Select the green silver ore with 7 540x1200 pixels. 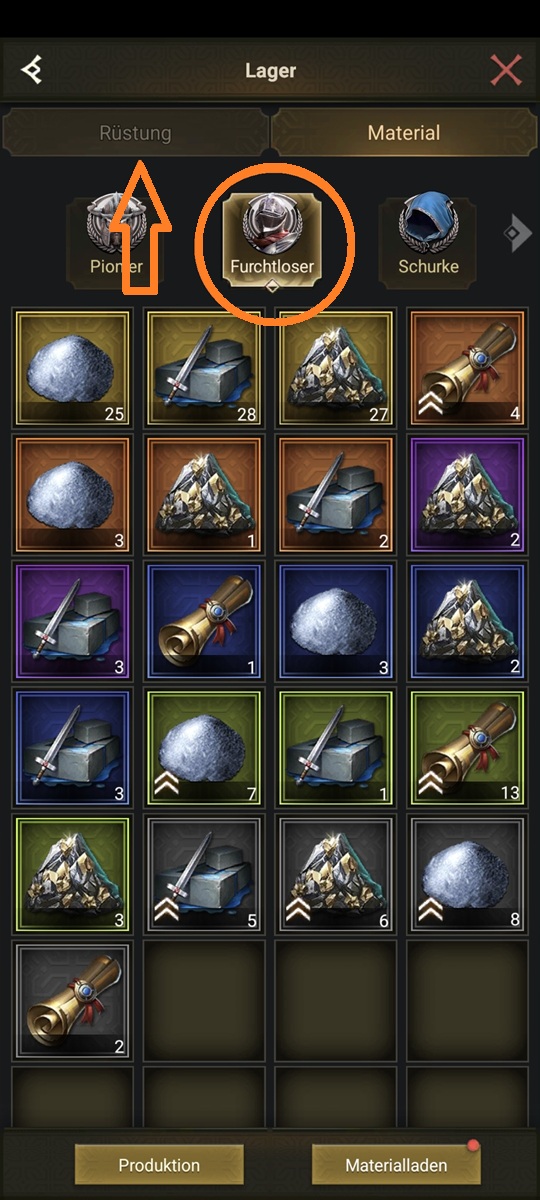click(x=204, y=745)
